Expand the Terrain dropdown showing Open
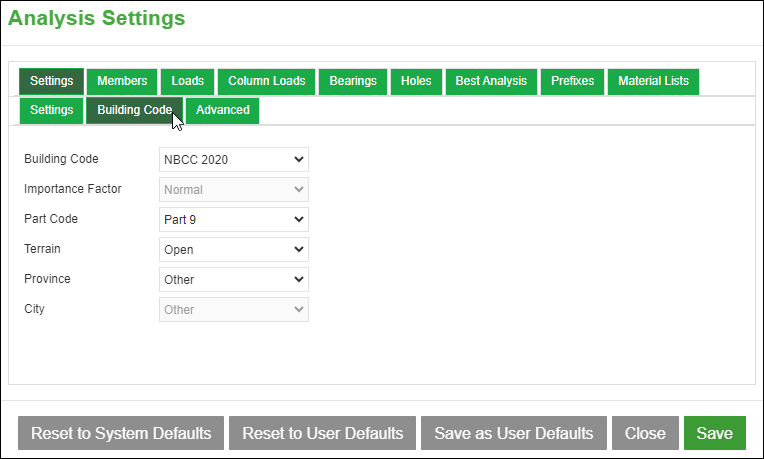764x459 pixels. point(234,250)
